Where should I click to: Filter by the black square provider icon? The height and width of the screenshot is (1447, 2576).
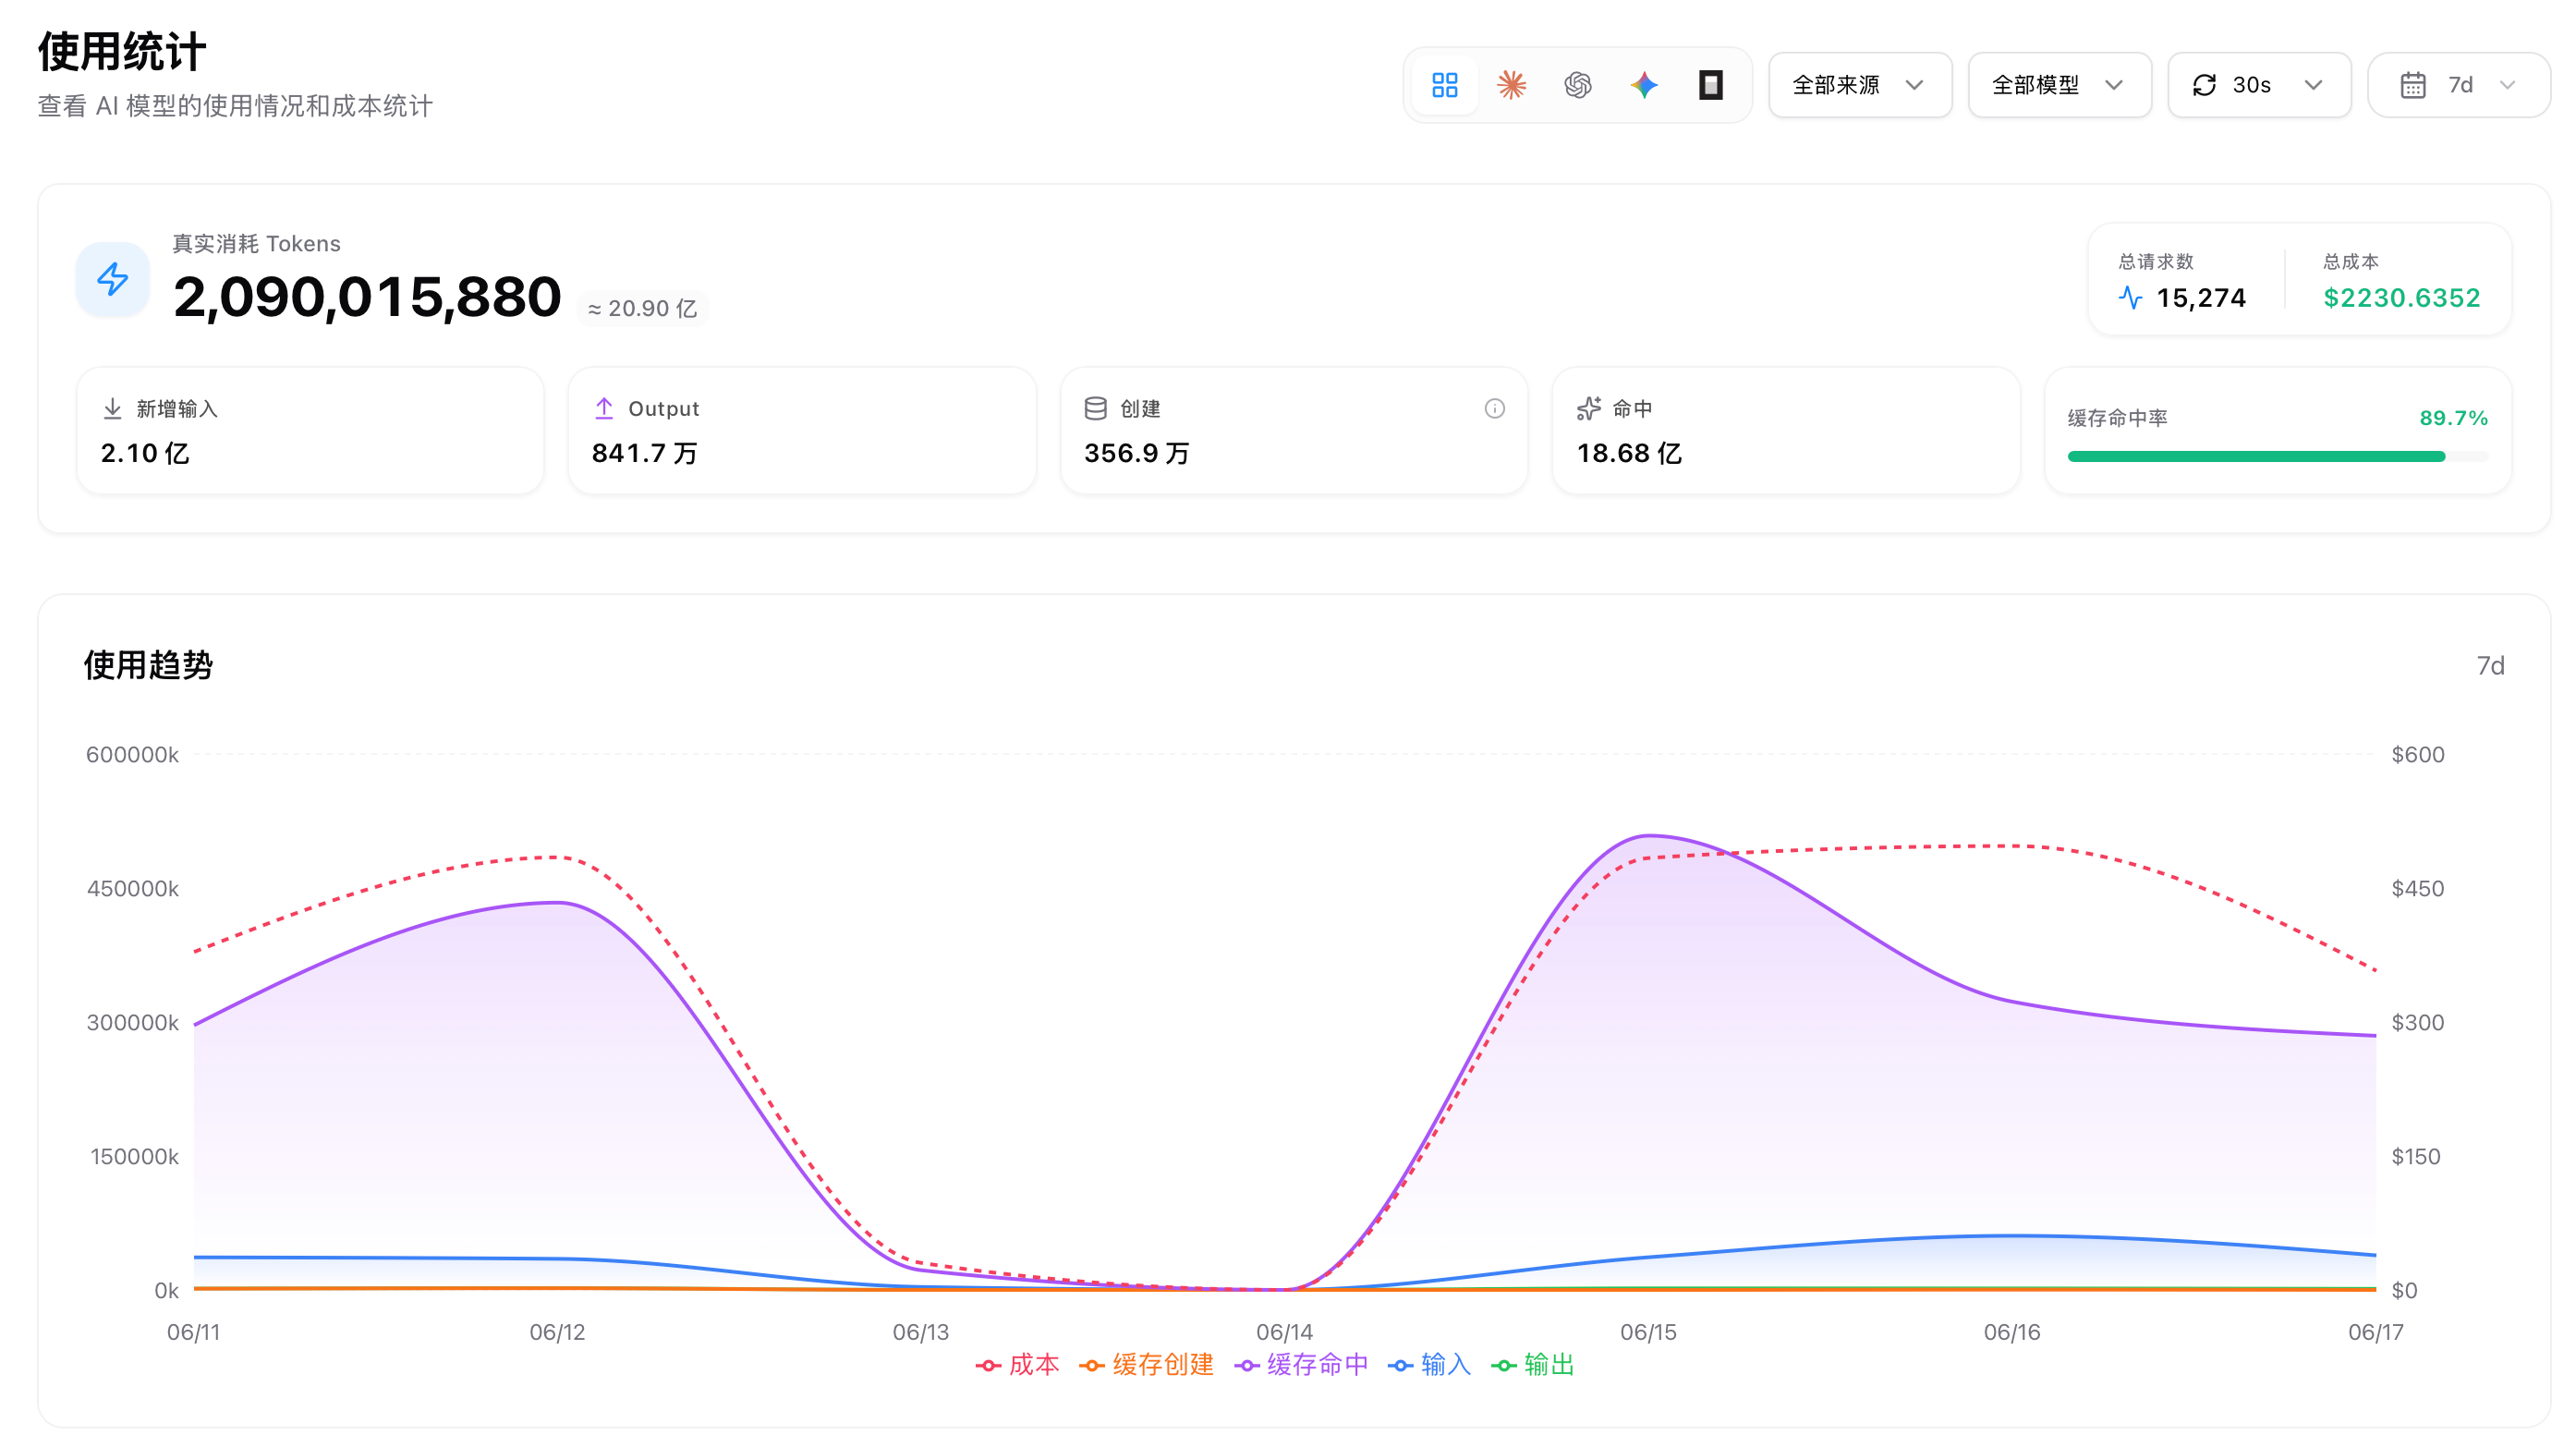[x=1710, y=85]
